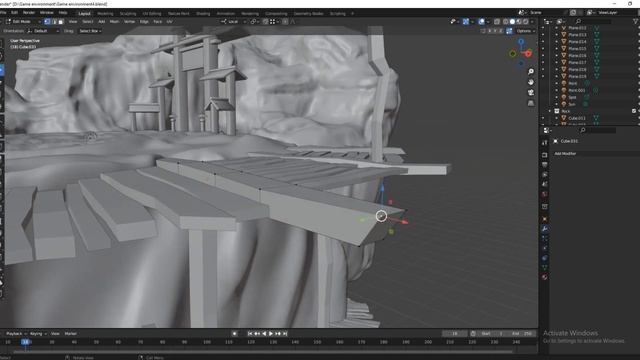640x360 pixels.
Task: Click the pan view hand icon
Action: [x=531, y=82]
